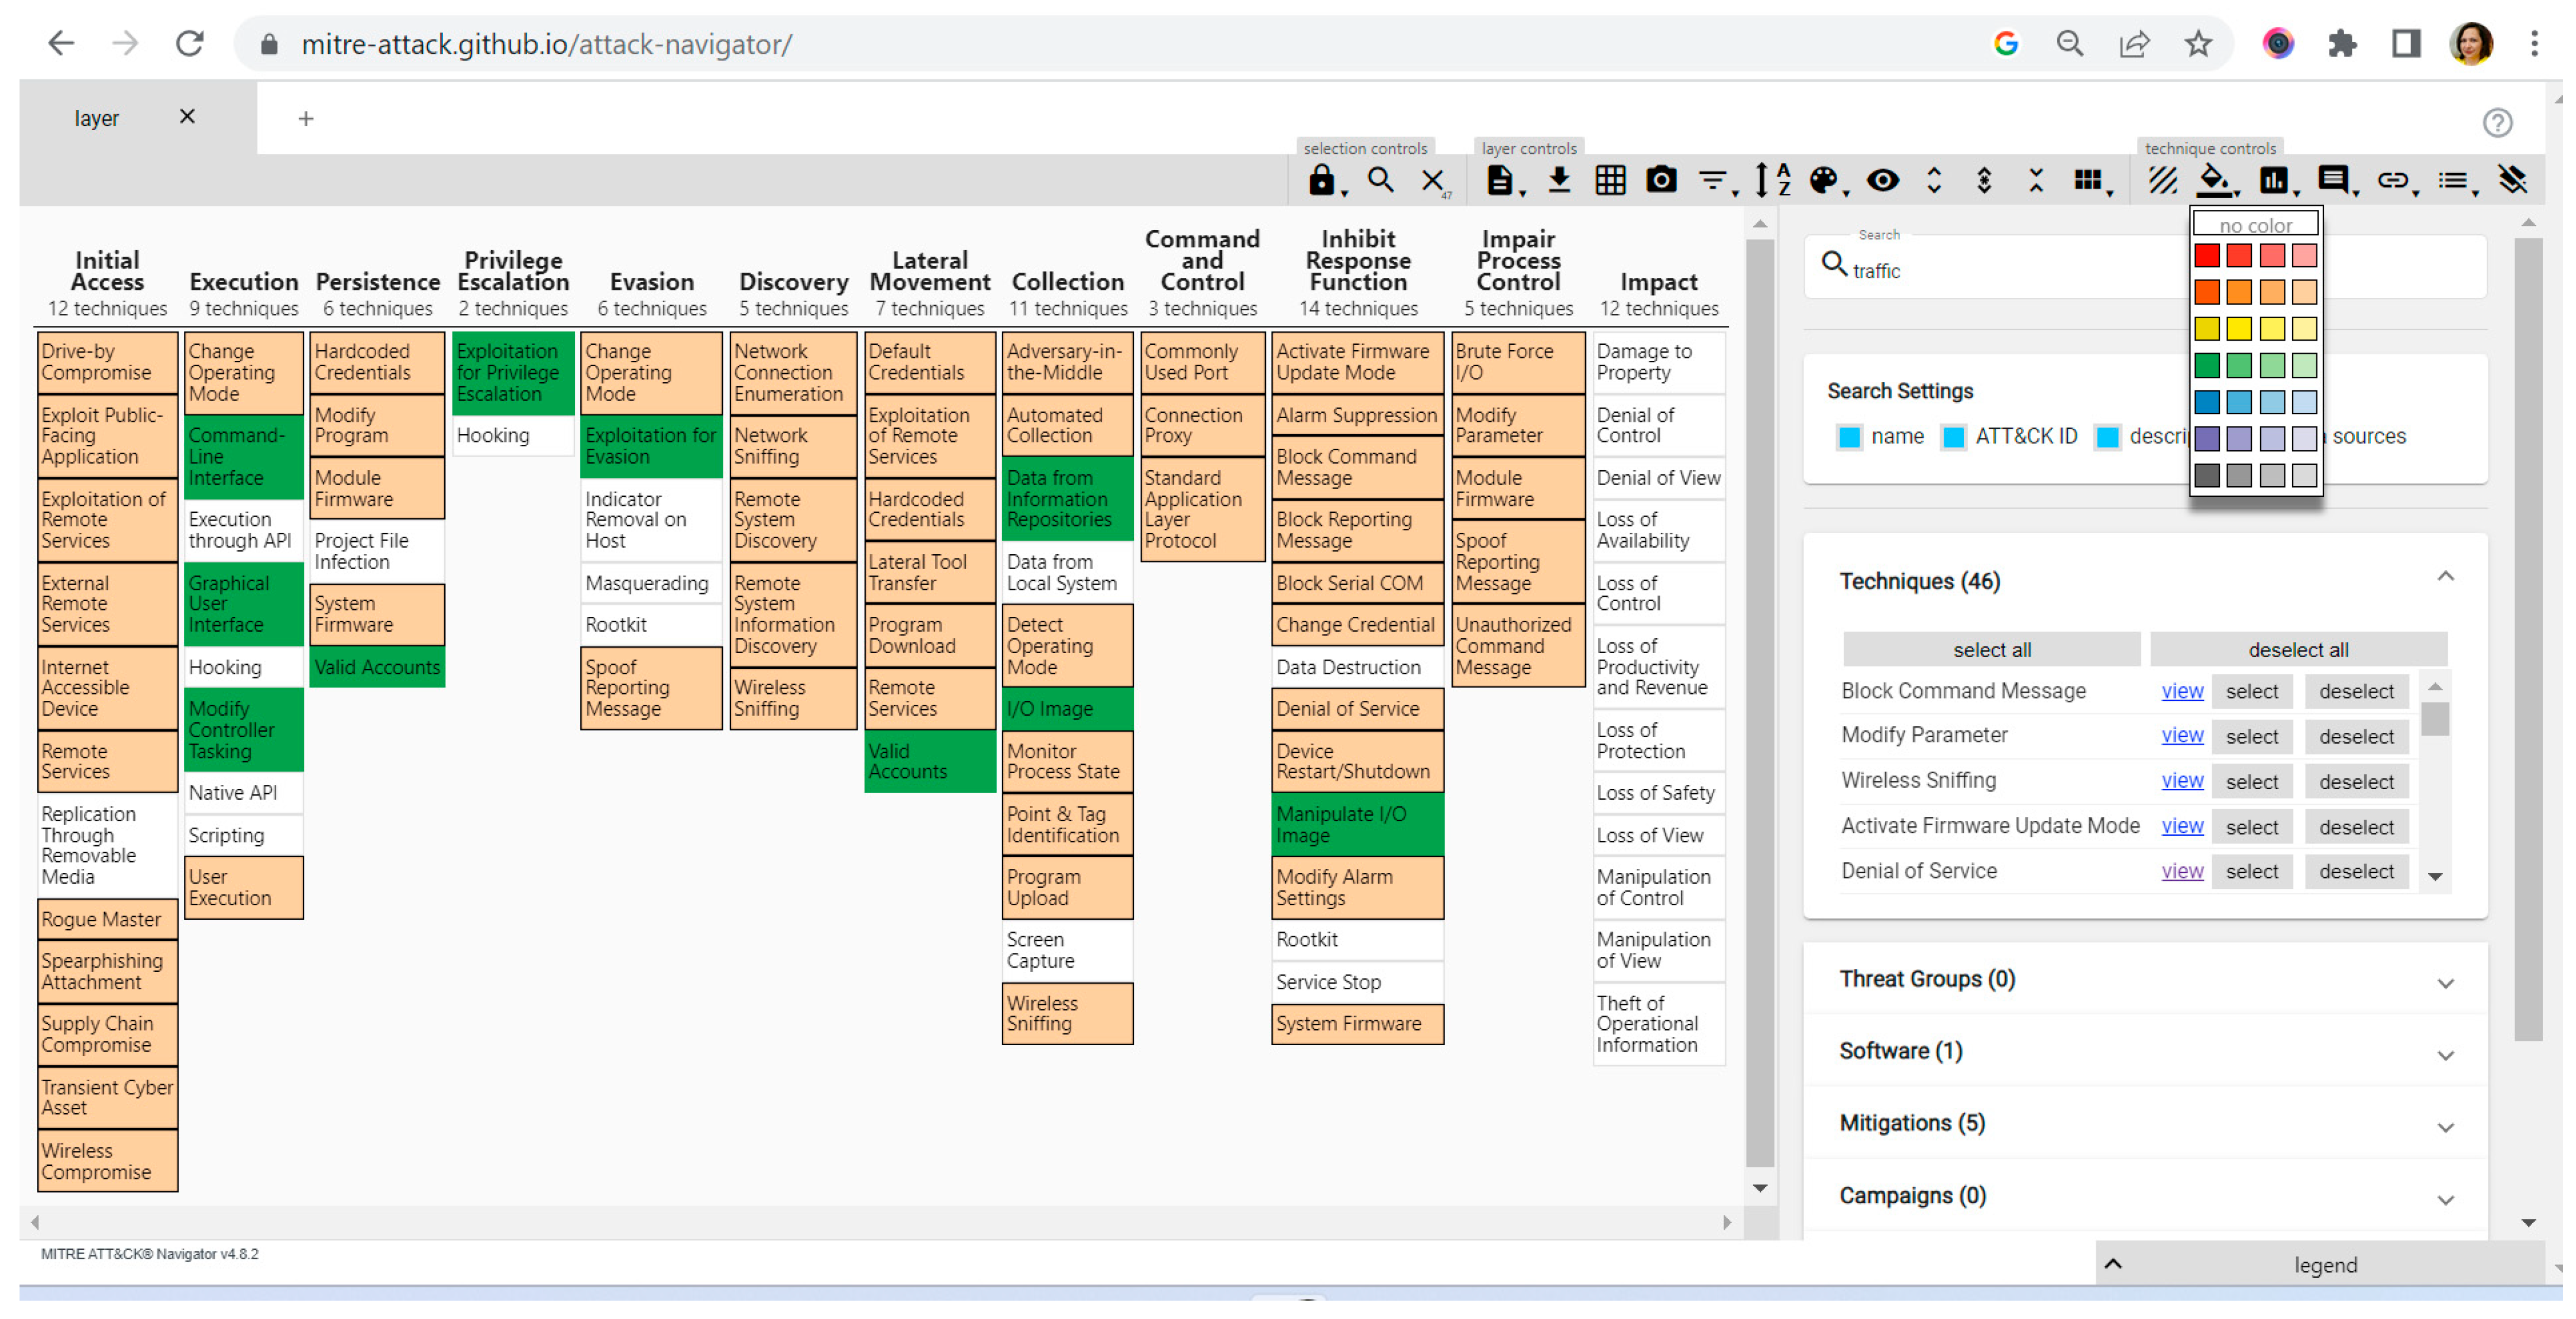Click the download layer as JSON icon

[1558, 181]
